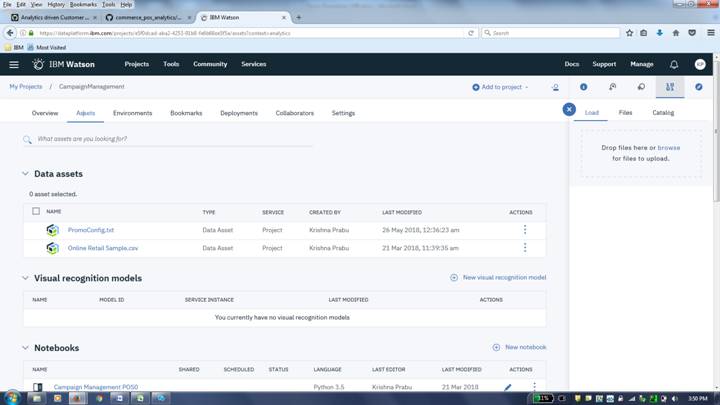Click the browser Search box

point(551,33)
